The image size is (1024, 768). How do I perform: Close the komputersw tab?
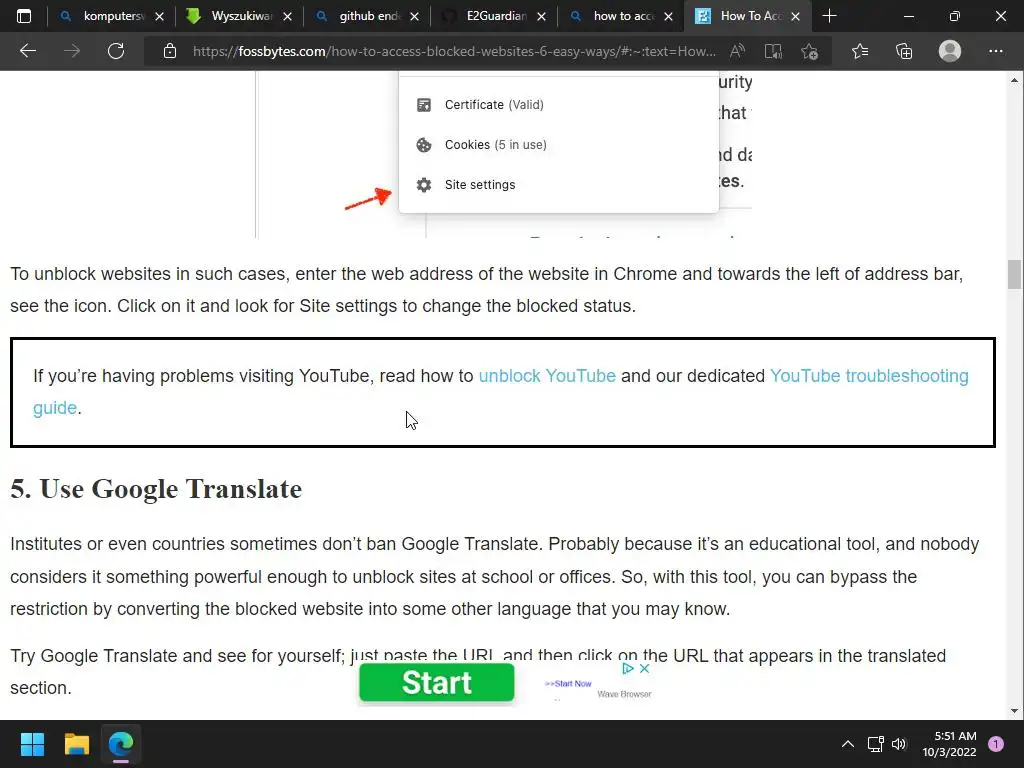[159, 17]
